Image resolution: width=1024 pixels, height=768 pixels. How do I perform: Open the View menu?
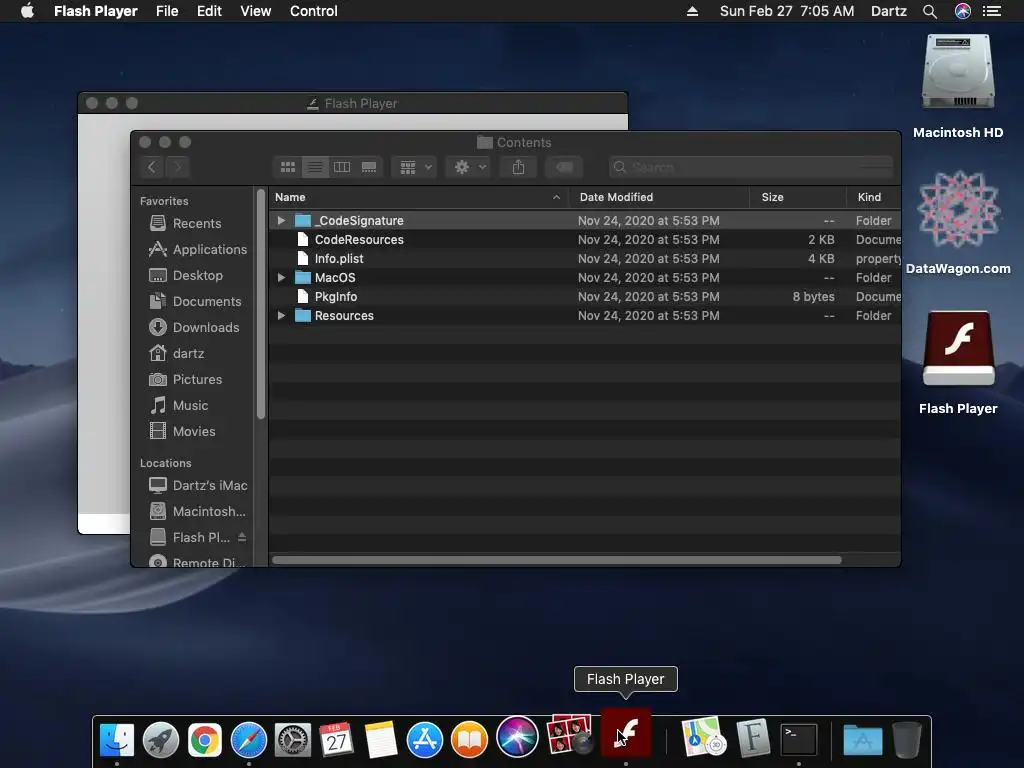click(255, 11)
